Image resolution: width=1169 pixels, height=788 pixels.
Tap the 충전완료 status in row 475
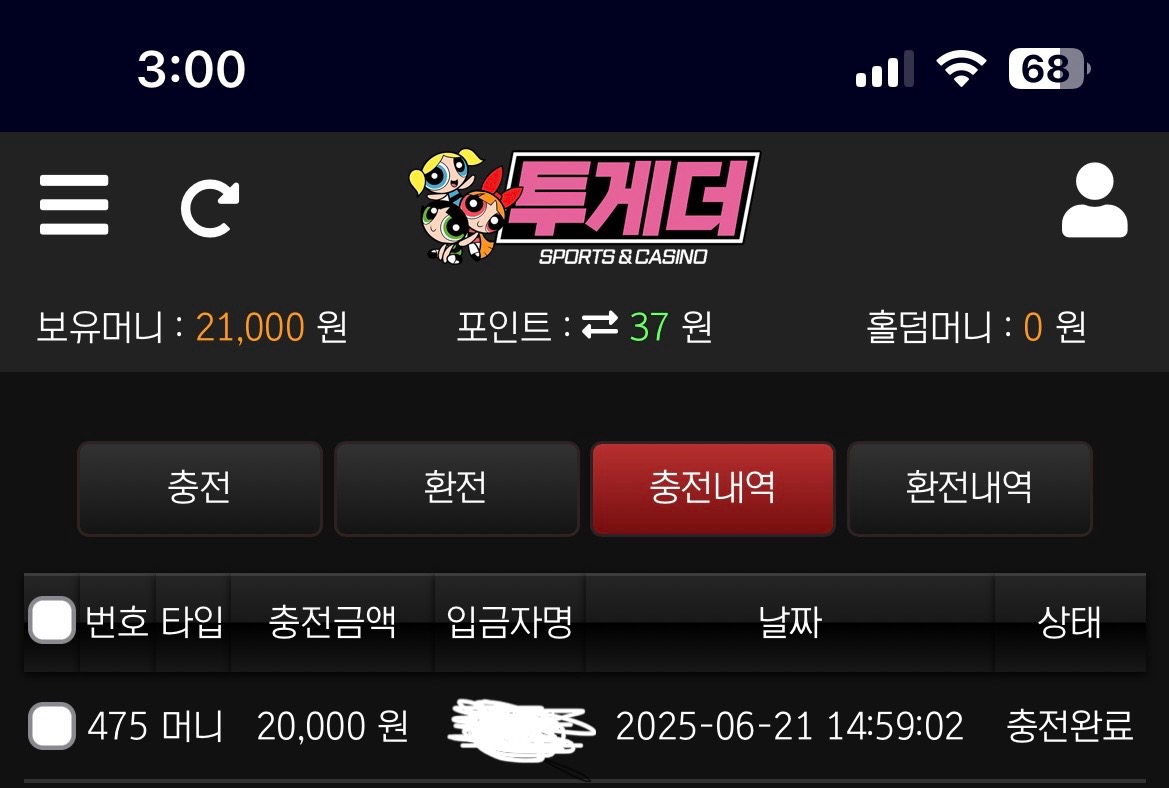pyautogui.click(x=1069, y=725)
